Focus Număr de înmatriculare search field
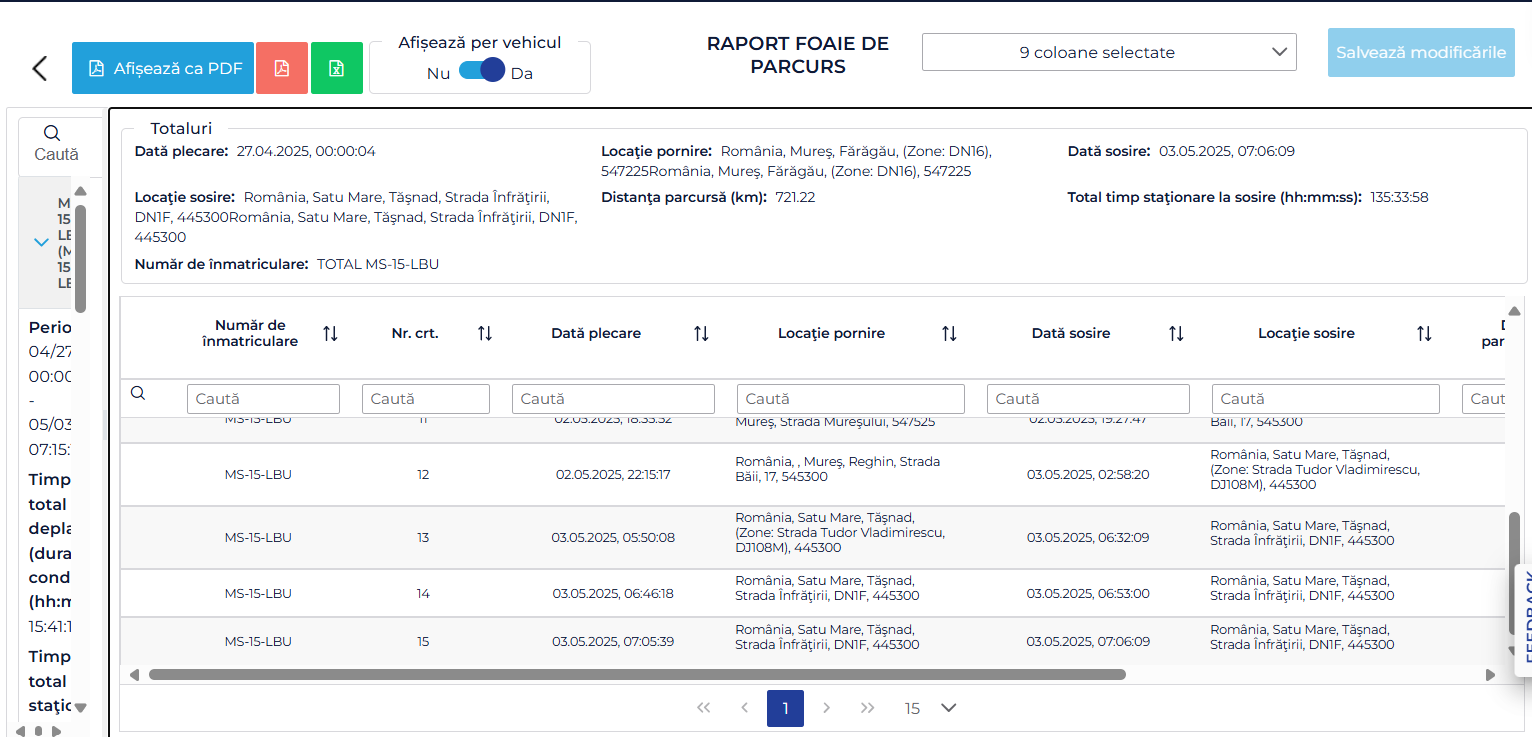This screenshot has height=737, width=1532. 263,398
